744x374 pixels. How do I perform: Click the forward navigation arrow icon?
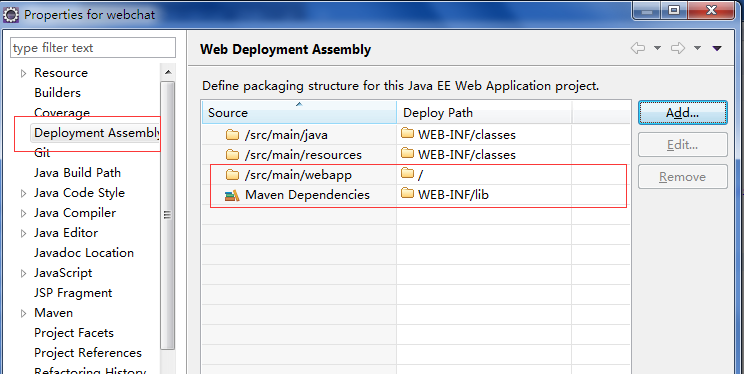coord(678,48)
